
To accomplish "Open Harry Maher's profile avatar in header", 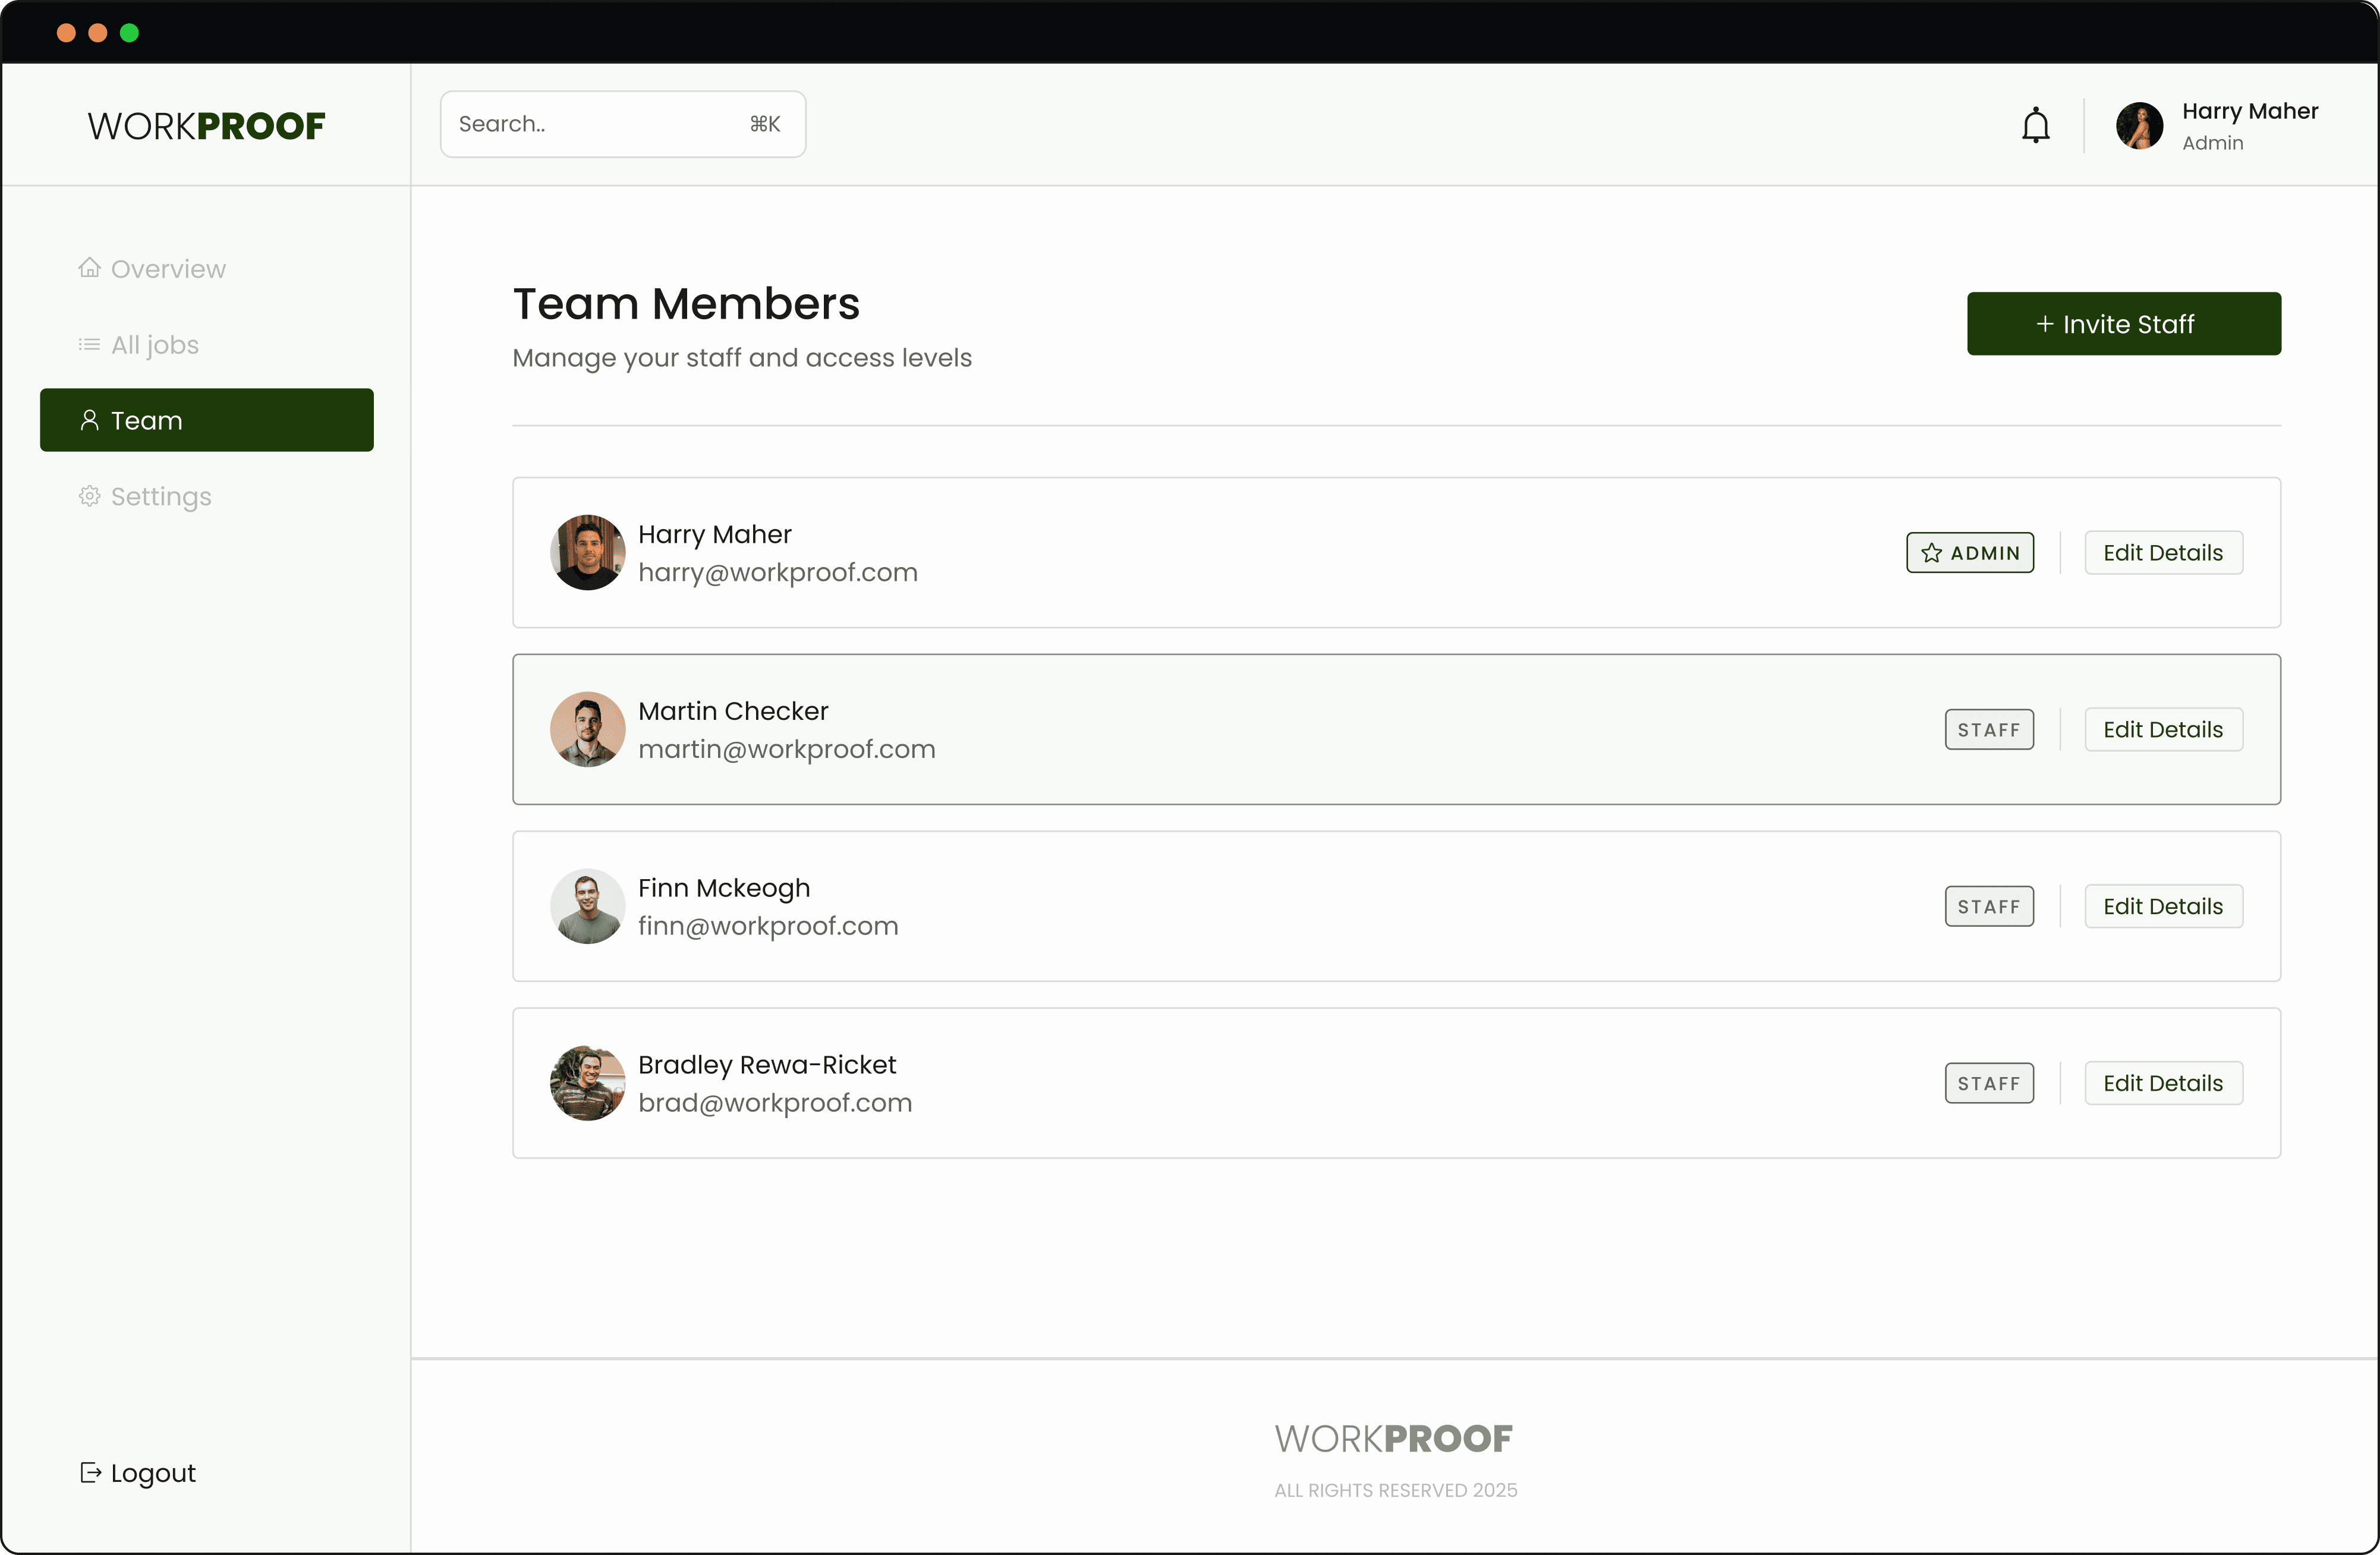I will [2139, 126].
